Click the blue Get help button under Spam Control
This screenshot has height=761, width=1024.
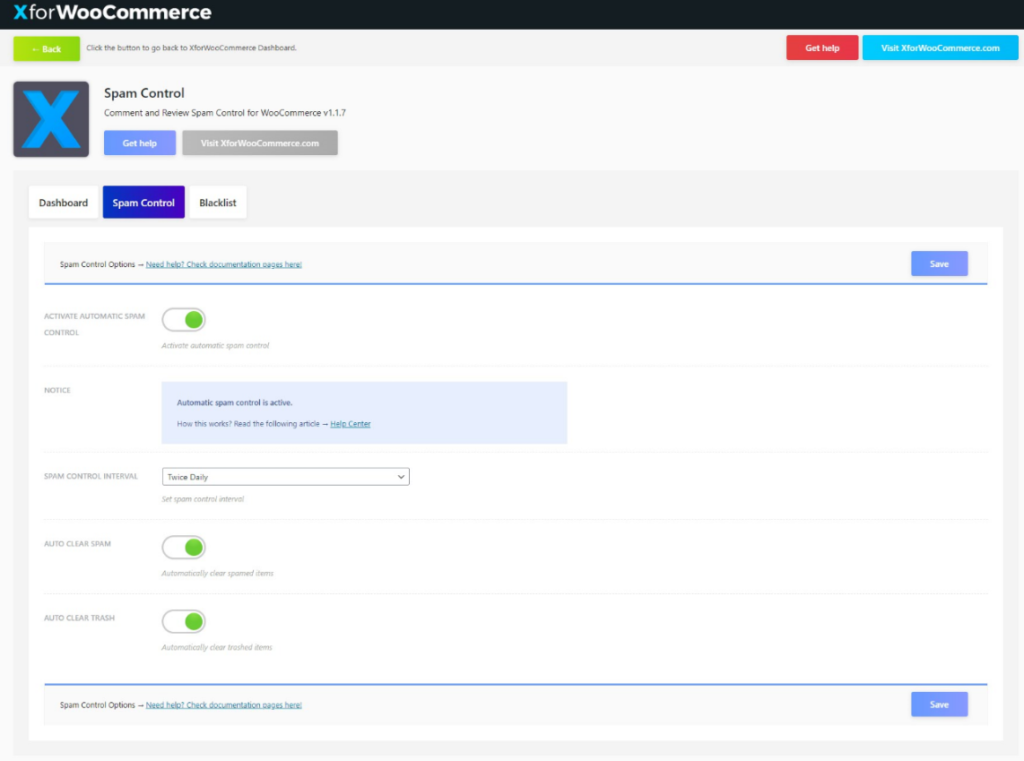click(x=140, y=142)
